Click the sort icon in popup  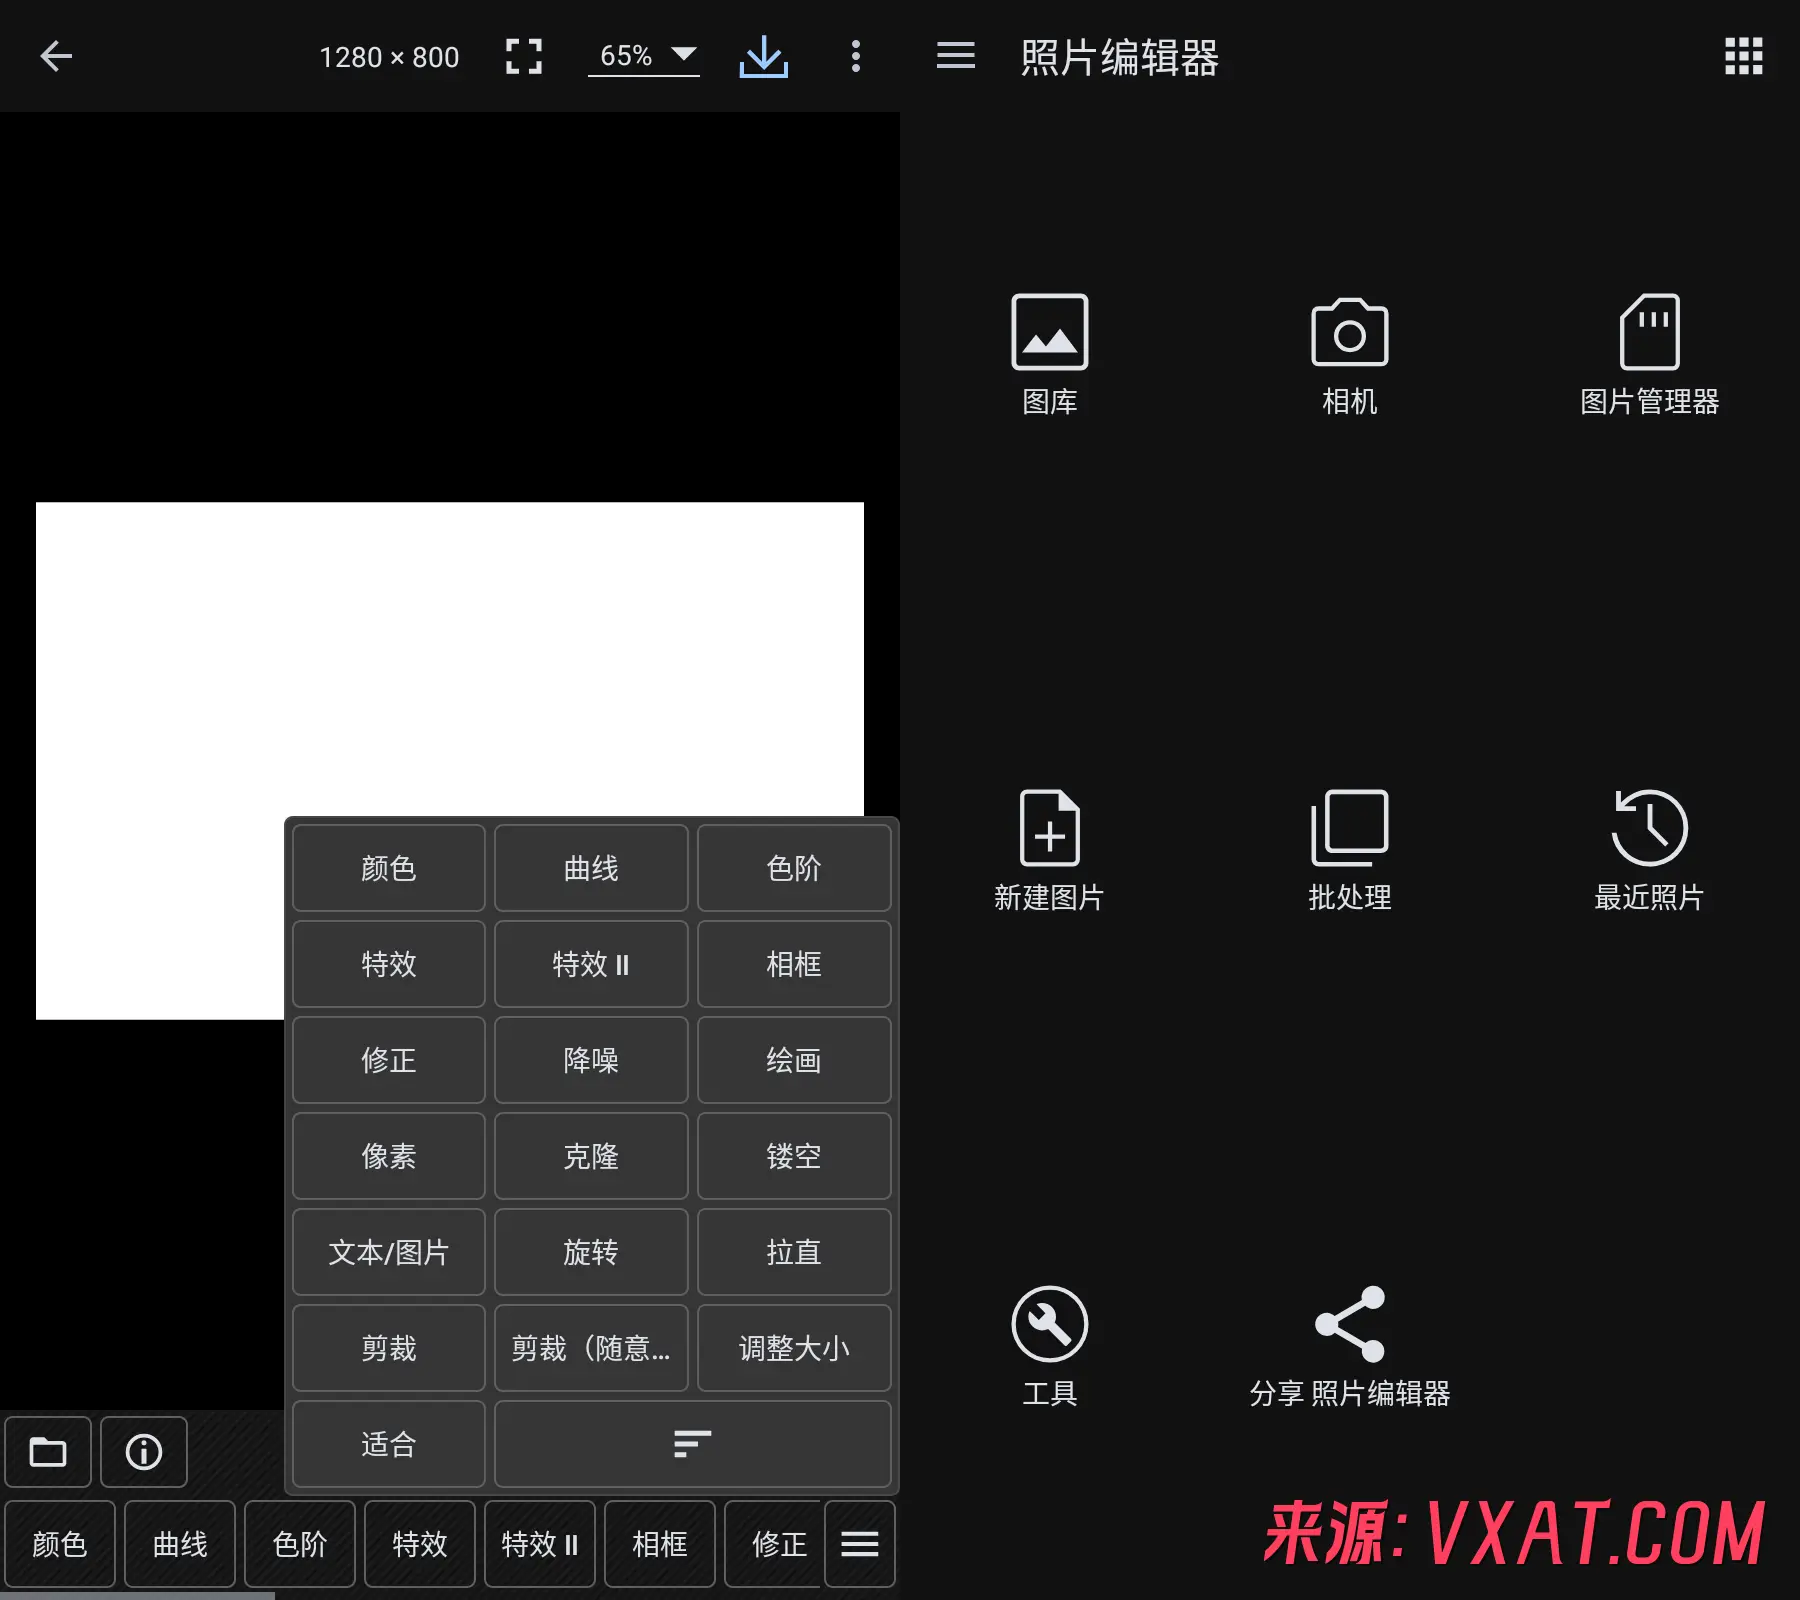(693, 1443)
